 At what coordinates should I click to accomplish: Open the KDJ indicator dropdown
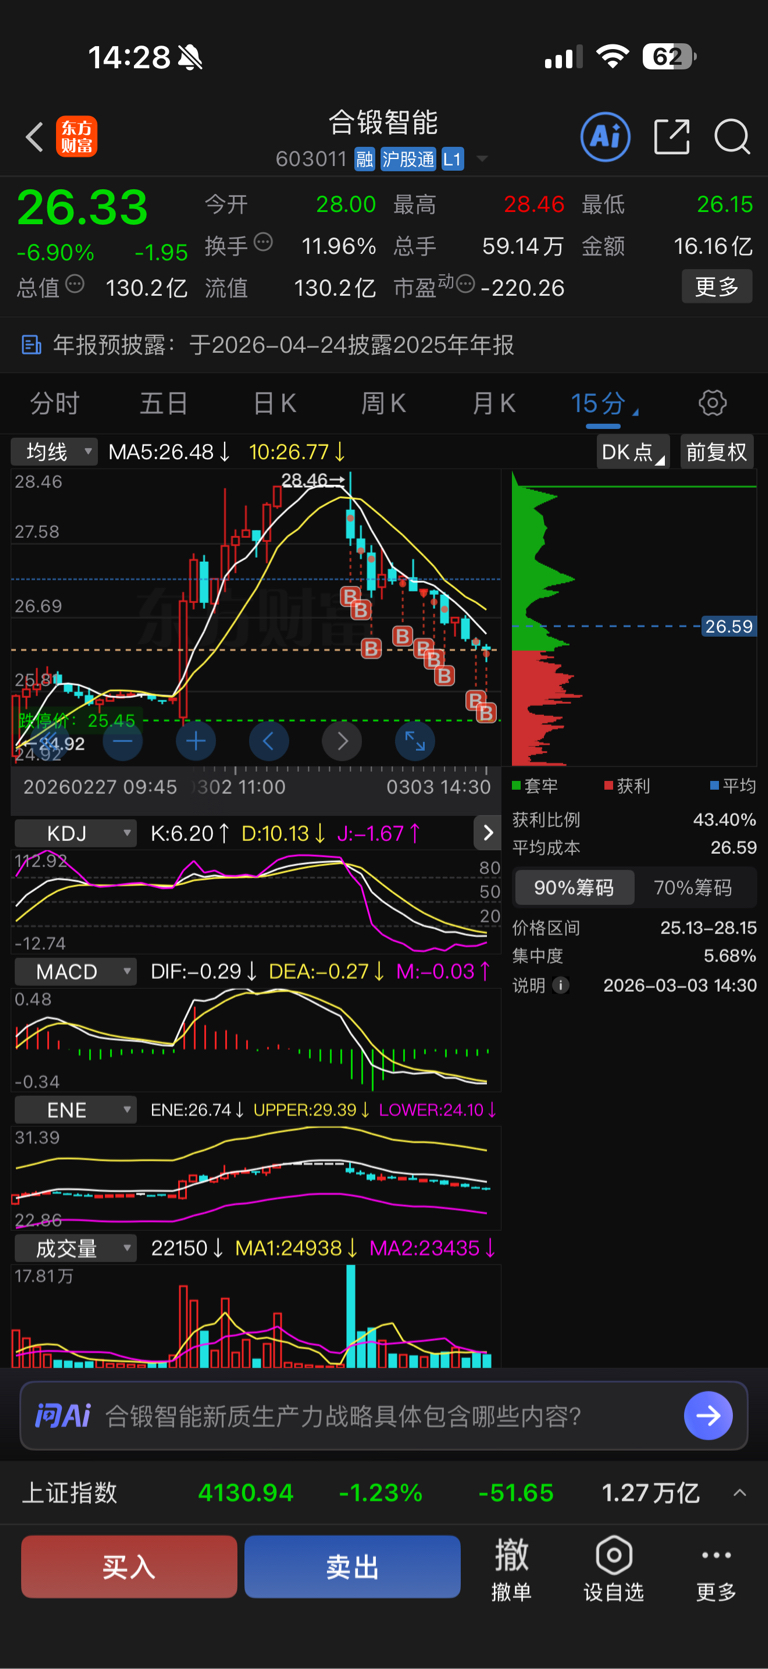click(75, 833)
